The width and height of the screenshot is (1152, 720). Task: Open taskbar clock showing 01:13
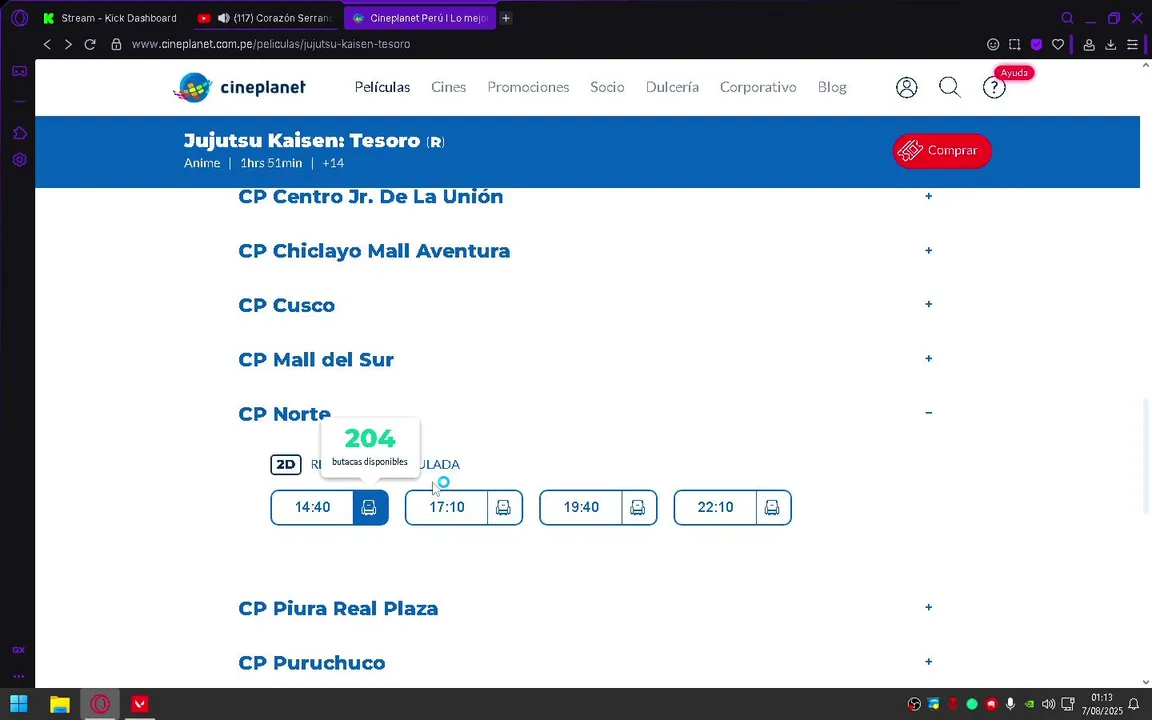point(1101,704)
